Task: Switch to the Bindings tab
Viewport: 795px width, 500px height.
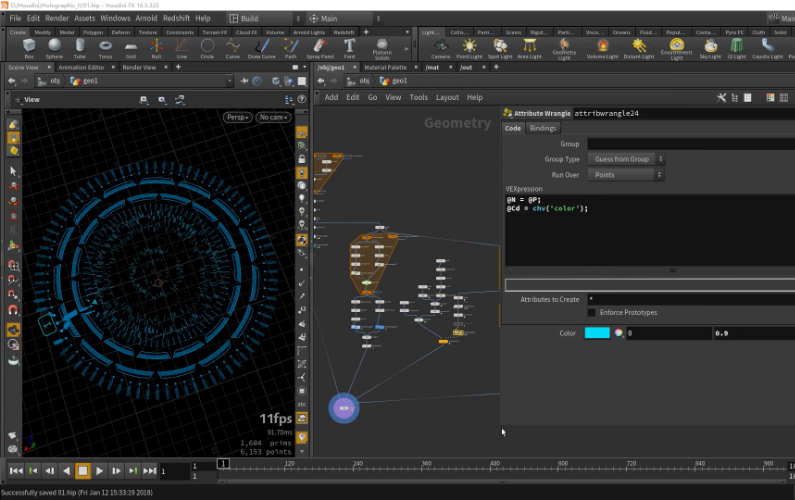Action: (x=543, y=128)
